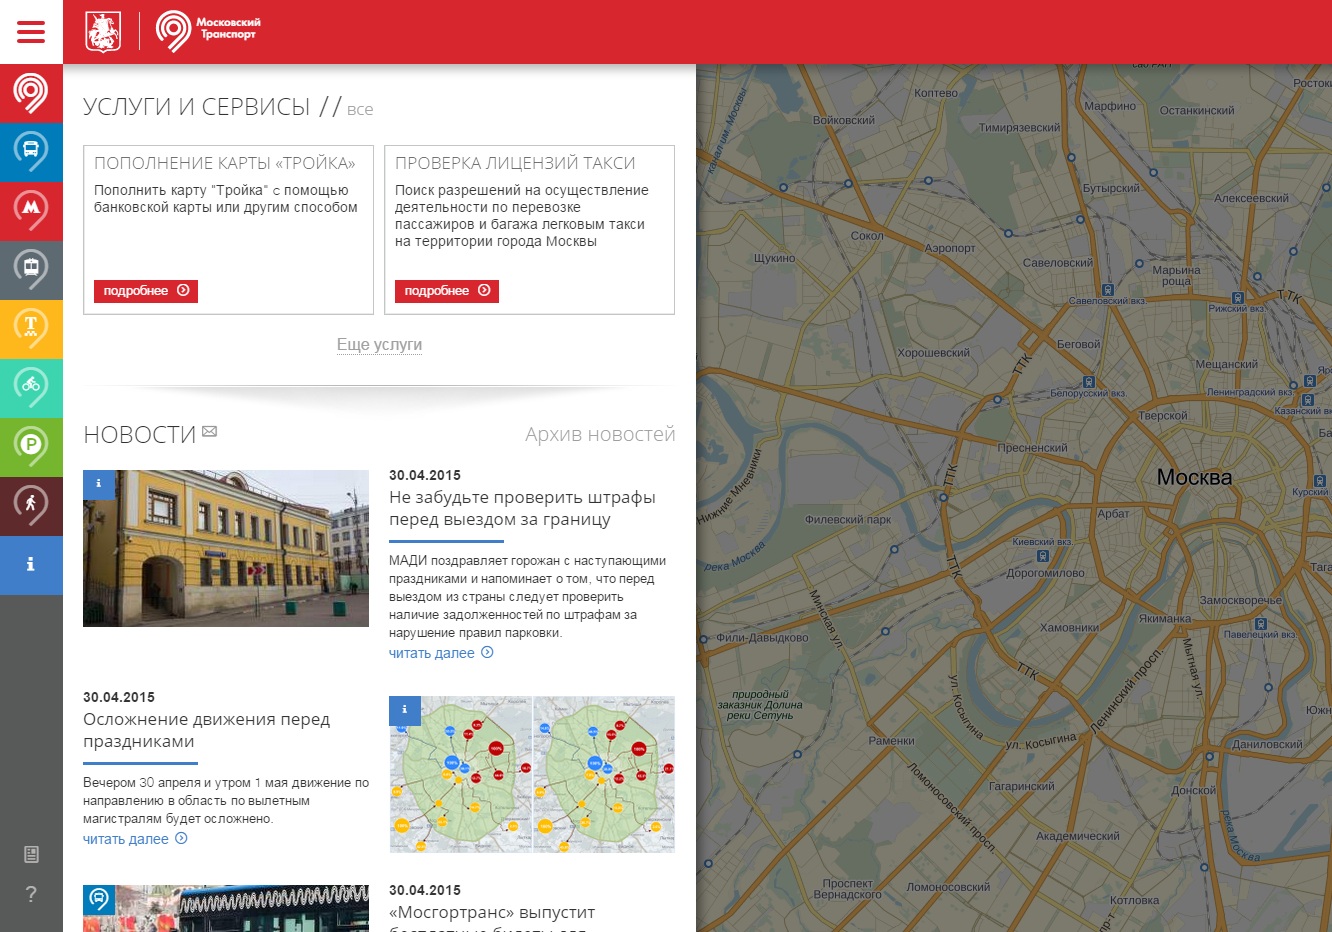Viewport: 1332px width, 932px height.
Task: Select the bus transport sidebar icon
Action: 31,152
